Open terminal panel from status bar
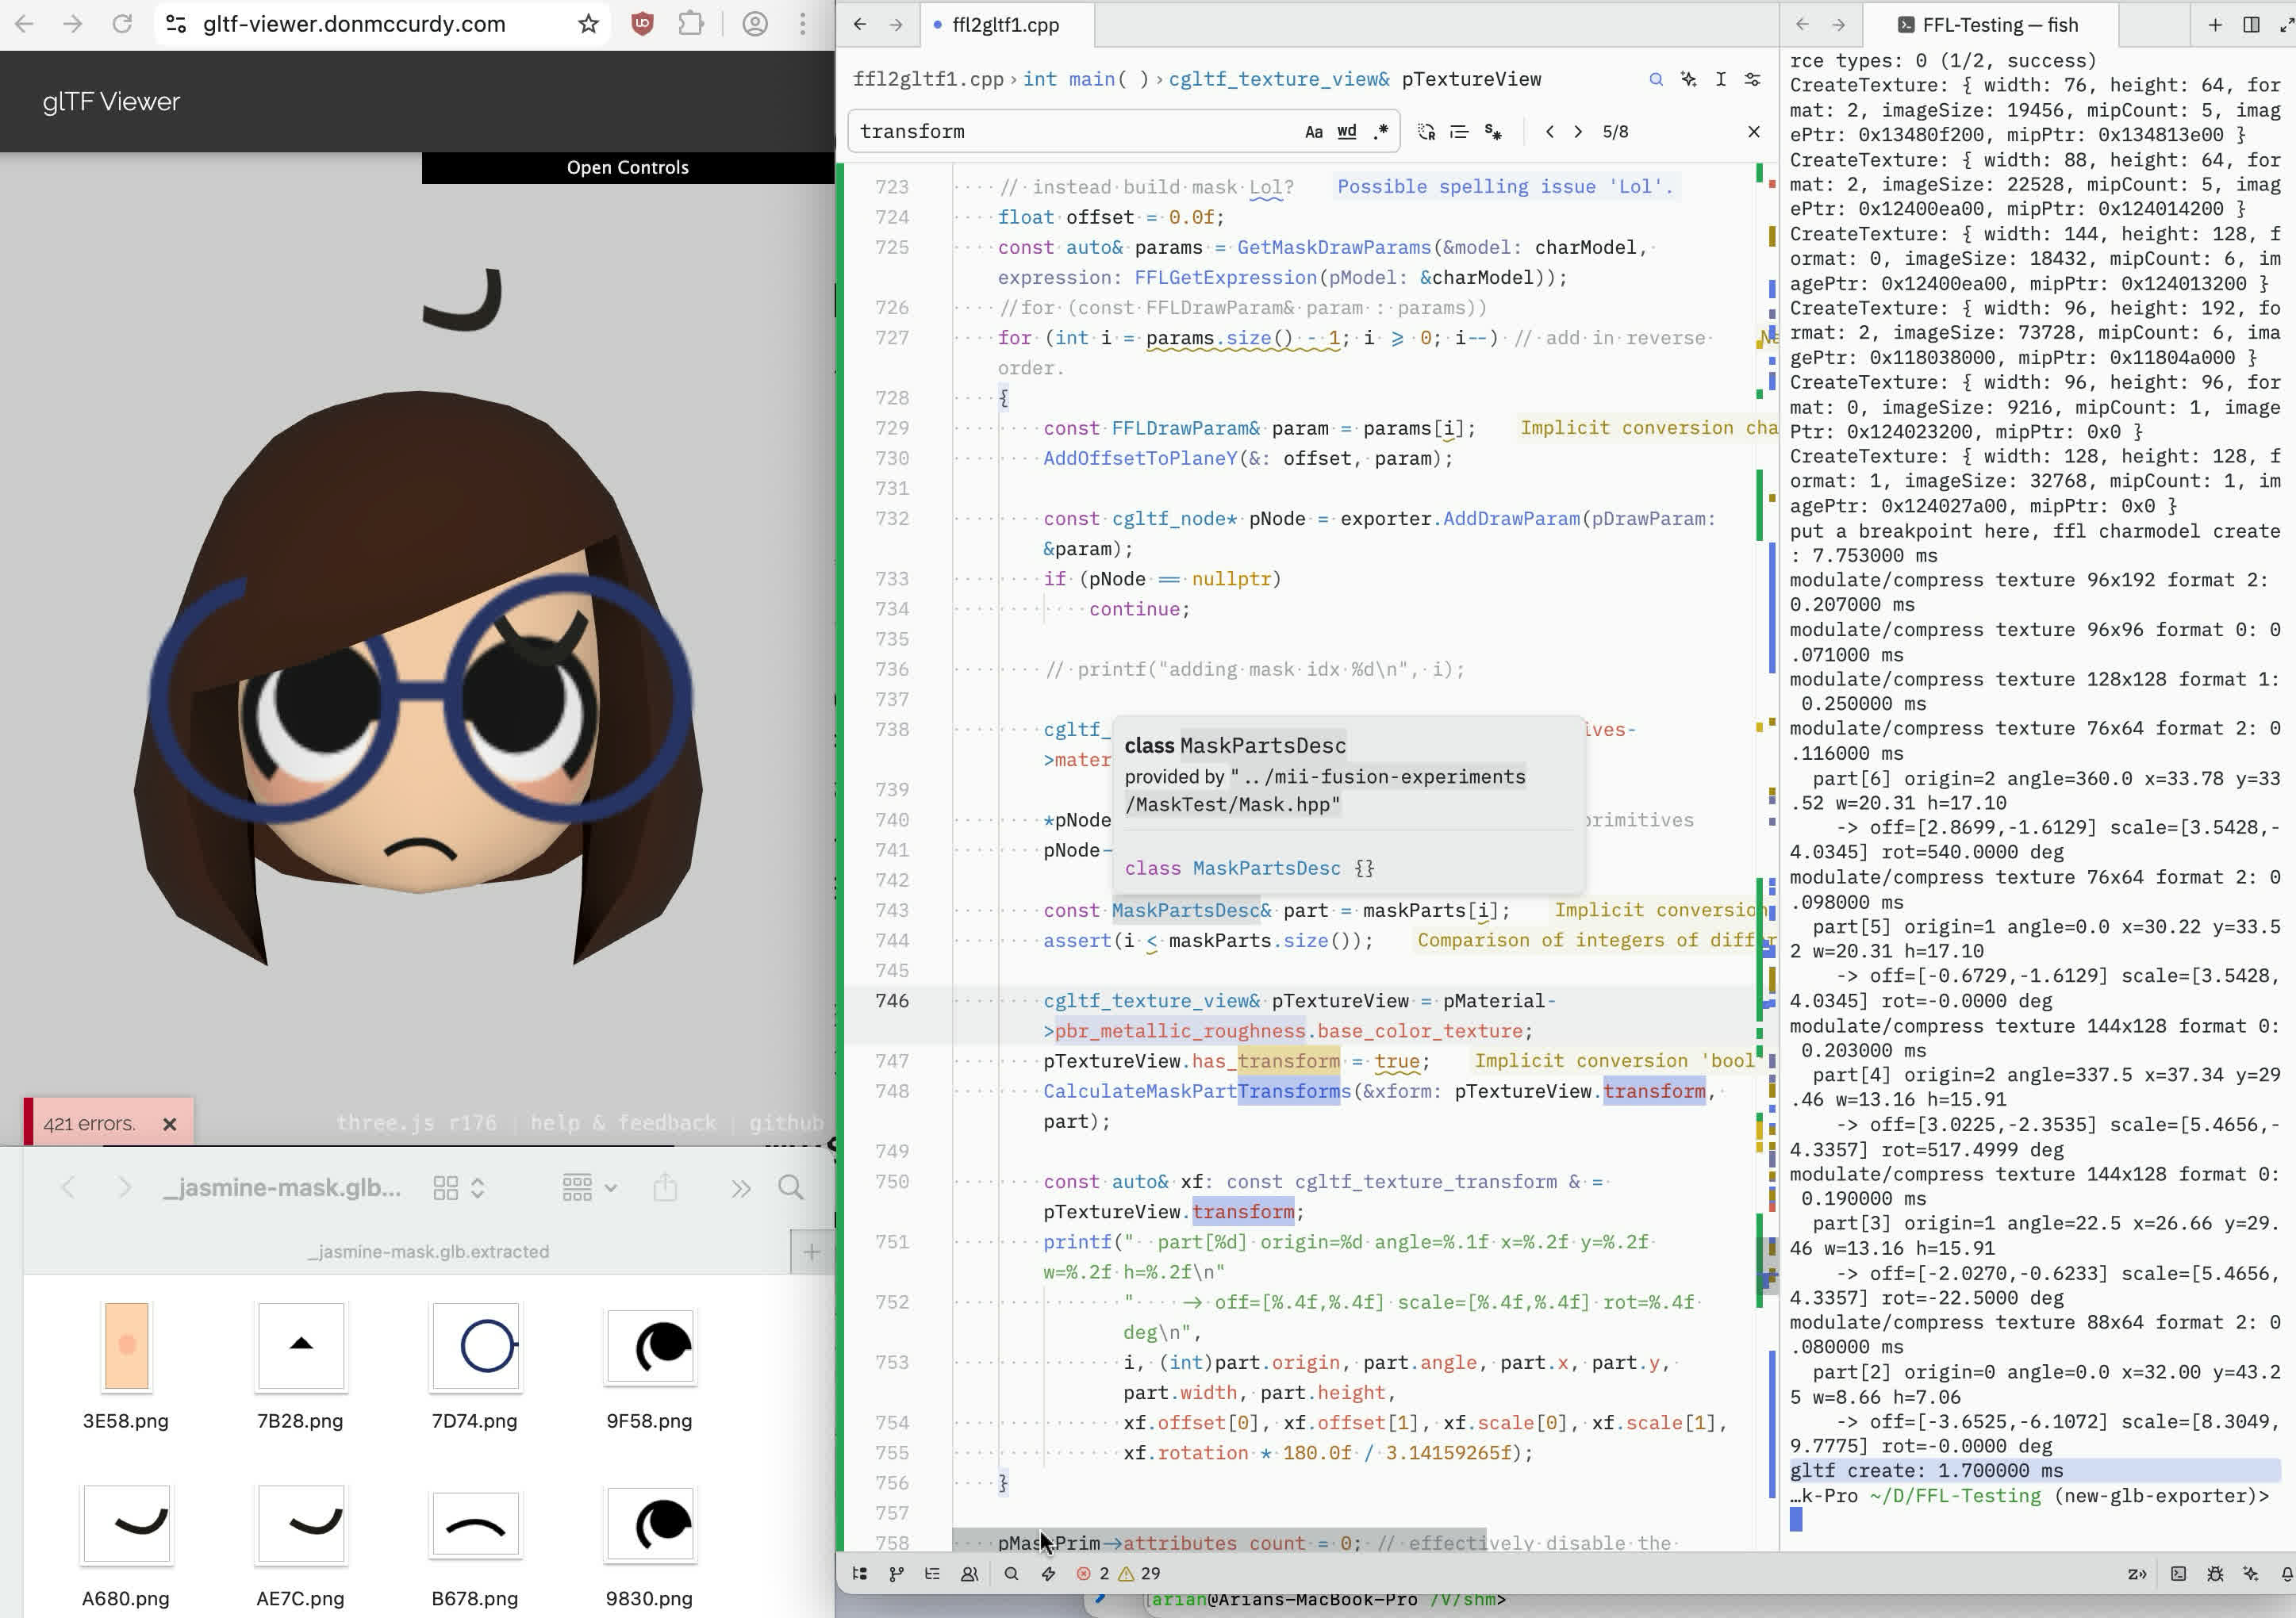 pyautogui.click(x=2178, y=1573)
